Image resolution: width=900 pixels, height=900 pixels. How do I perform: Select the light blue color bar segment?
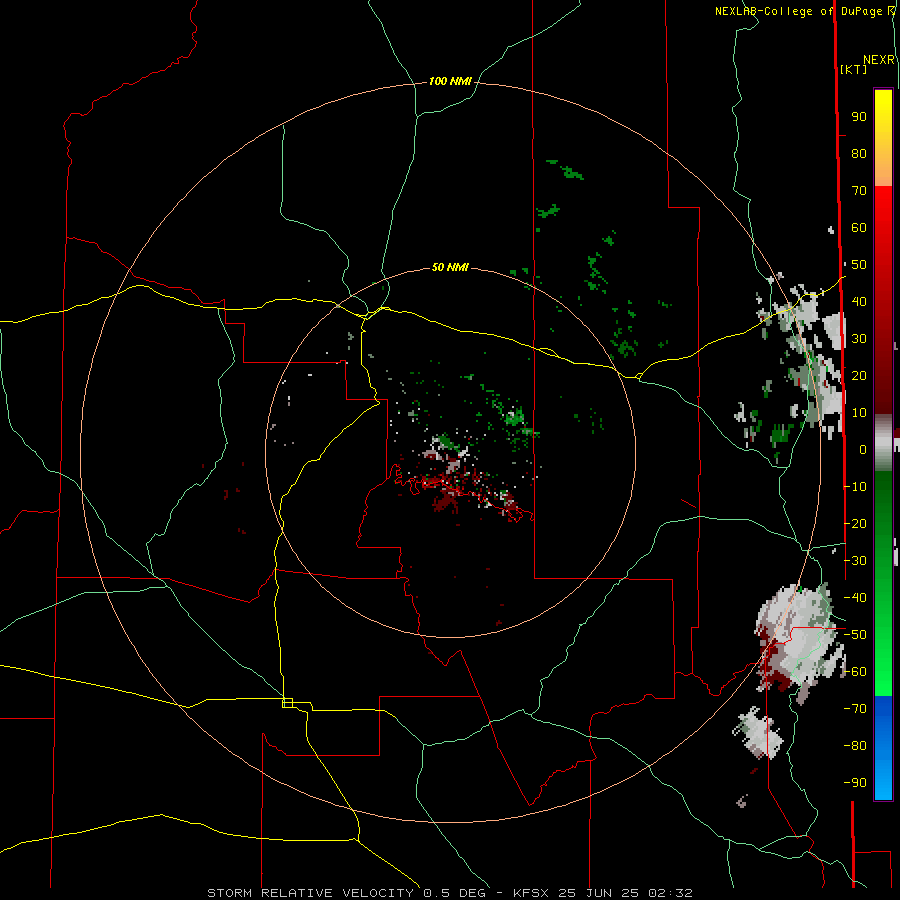883,775
